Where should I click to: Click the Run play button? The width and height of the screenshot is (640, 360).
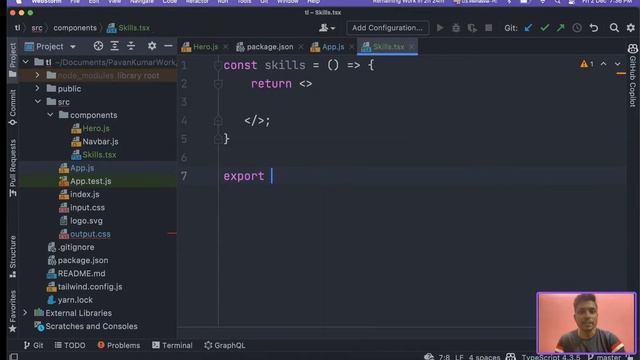[440, 28]
